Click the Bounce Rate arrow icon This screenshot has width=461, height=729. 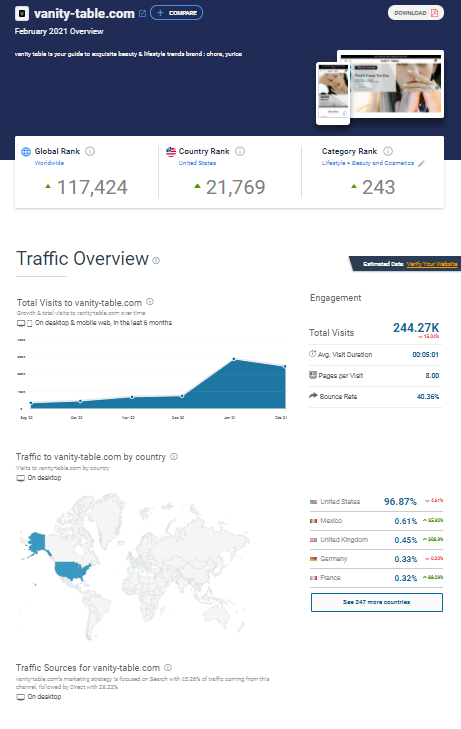pyautogui.click(x=313, y=396)
